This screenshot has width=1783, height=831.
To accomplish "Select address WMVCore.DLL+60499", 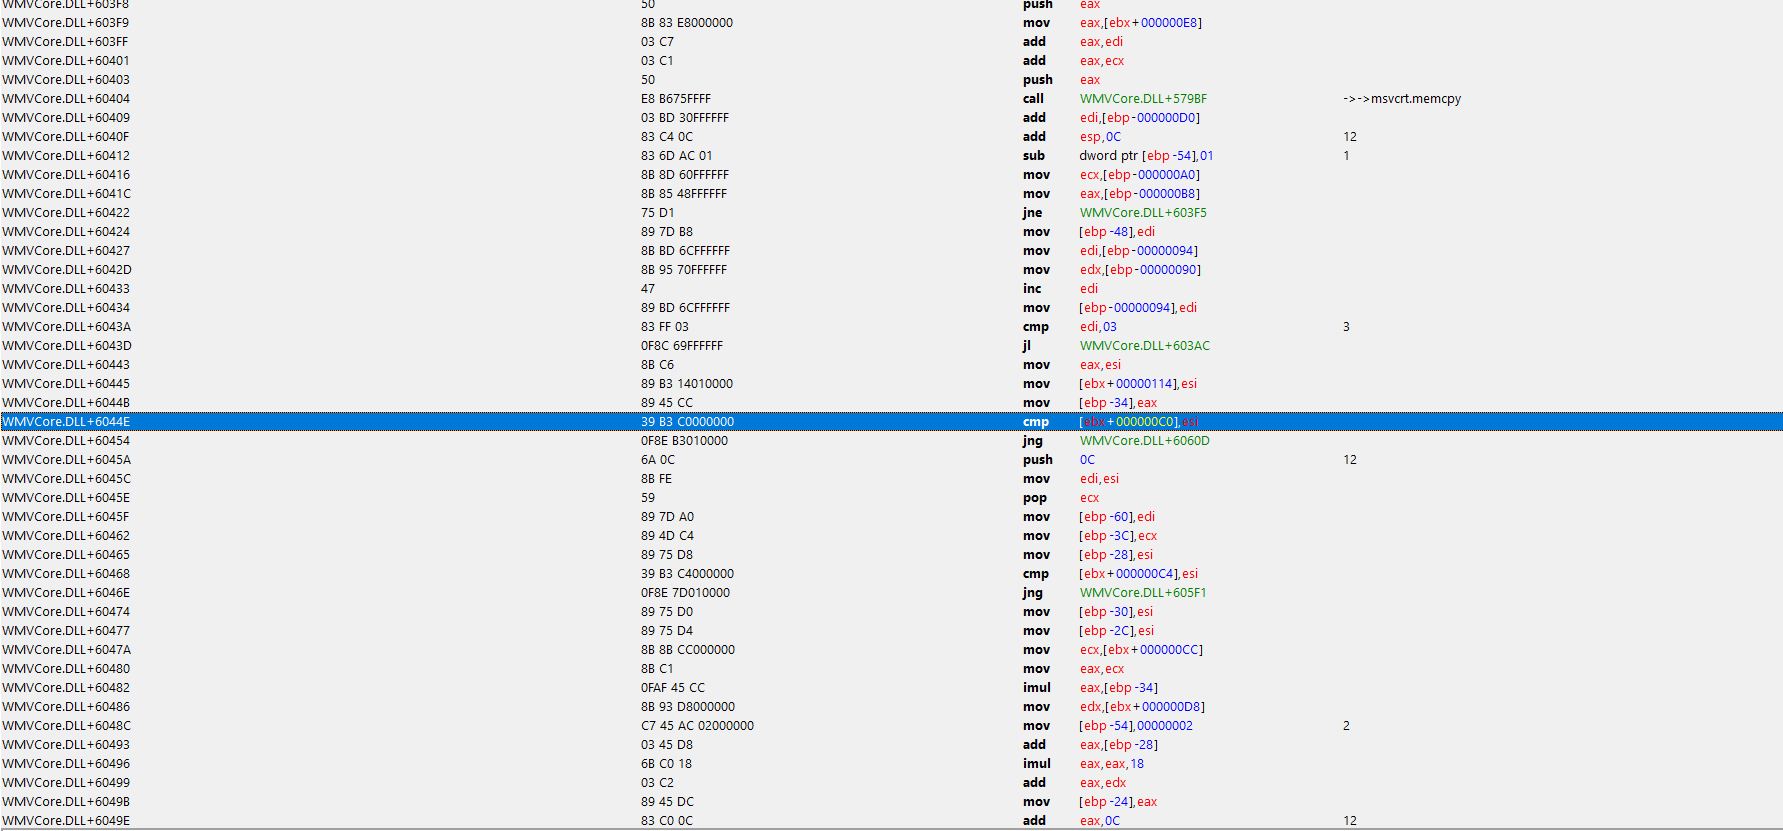I will 66,783.
